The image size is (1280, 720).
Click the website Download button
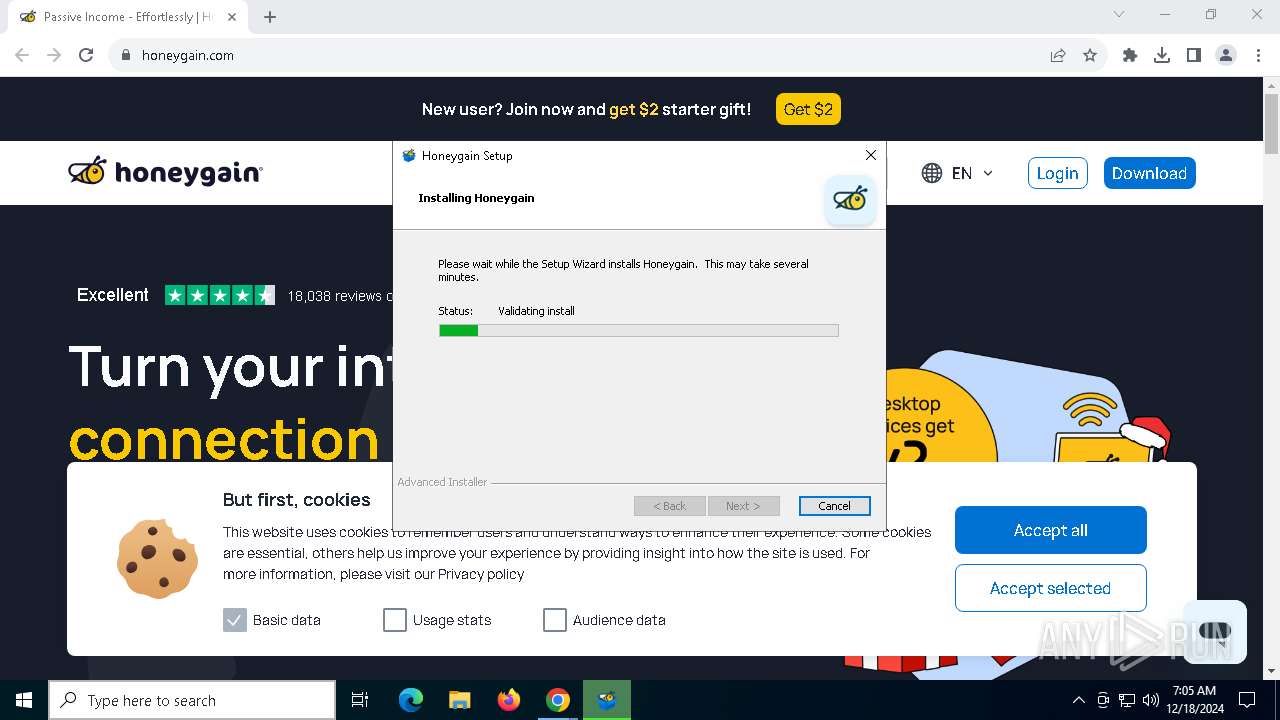1149,173
